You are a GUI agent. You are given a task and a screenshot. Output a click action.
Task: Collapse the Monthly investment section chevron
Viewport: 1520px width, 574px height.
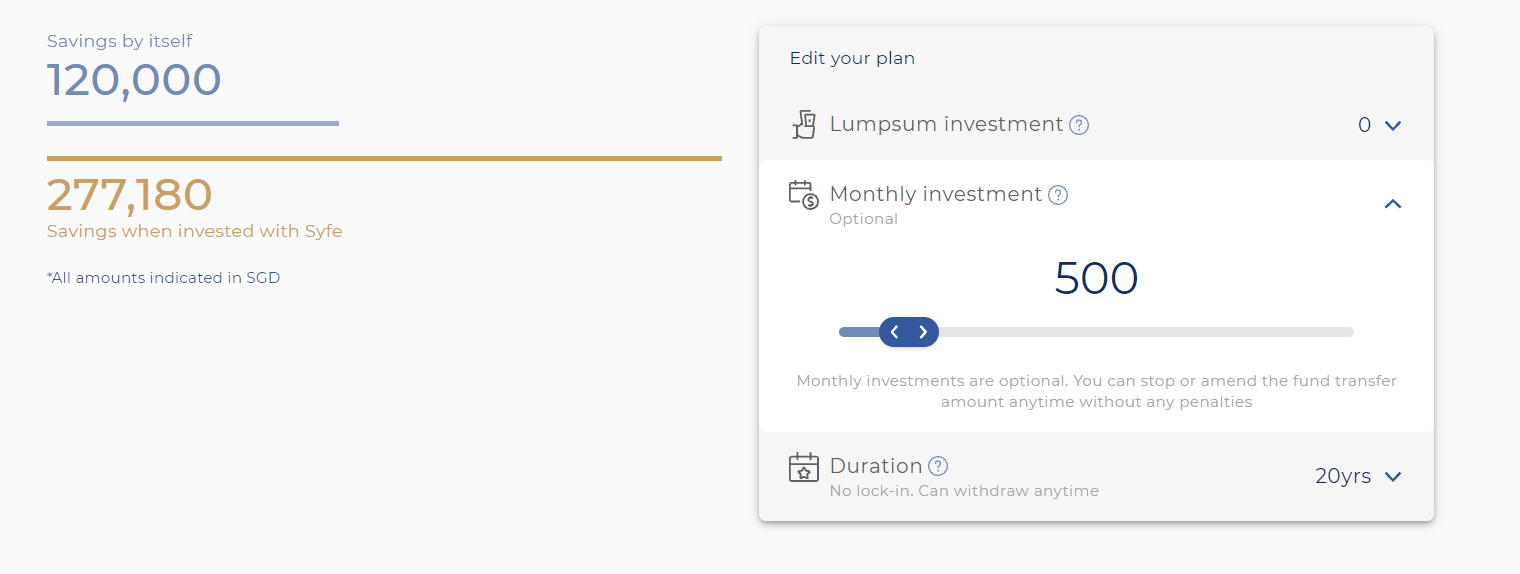click(x=1393, y=204)
